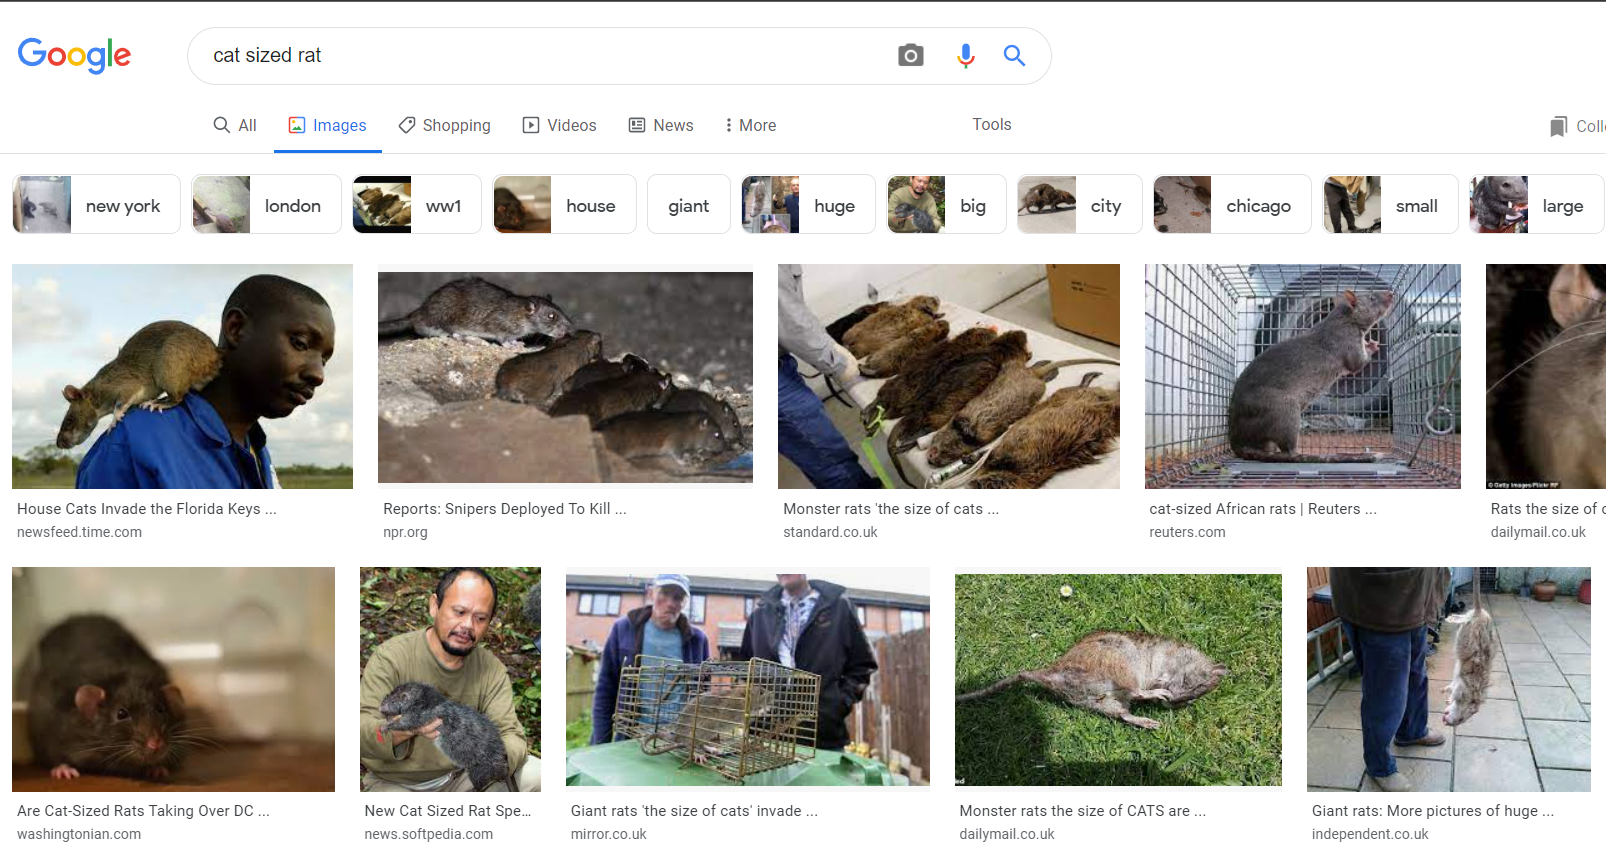Open 'Giant rats: More pictures of huge' link
The width and height of the screenshot is (1606, 859).
tap(1433, 811)
